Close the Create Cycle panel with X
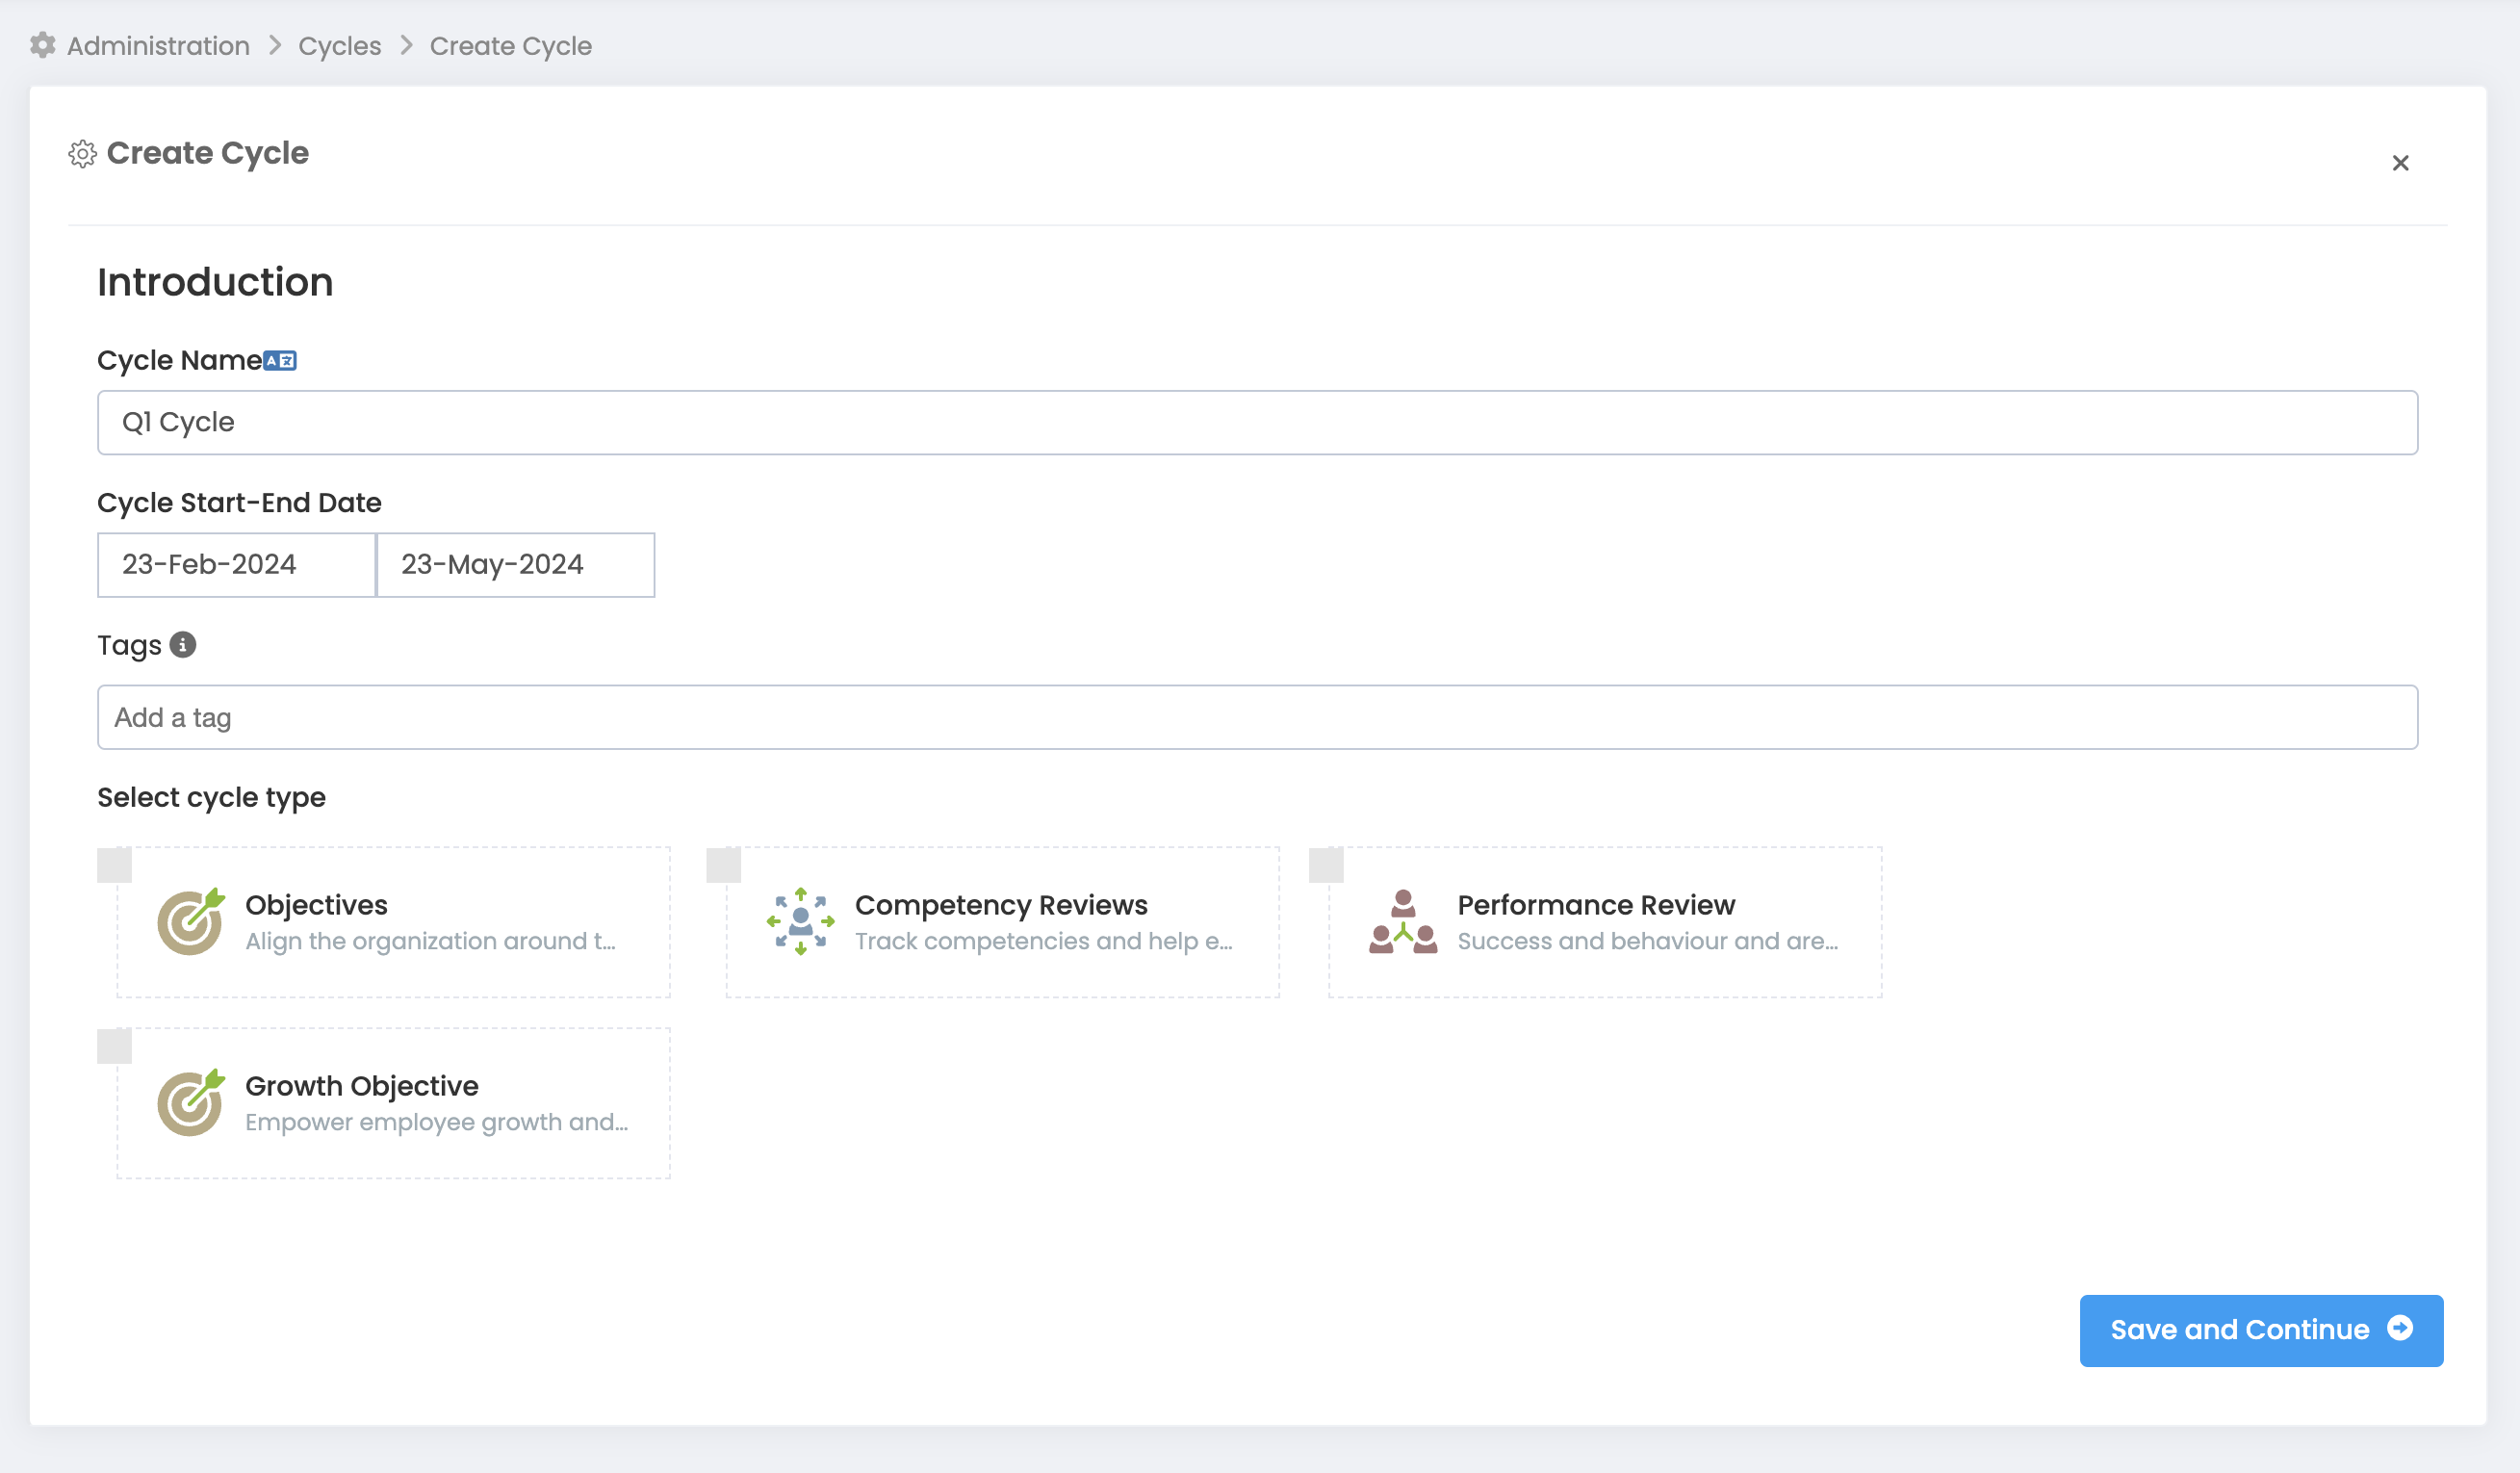Viewport: 2520px width, 1473px height. [2400, 163]
